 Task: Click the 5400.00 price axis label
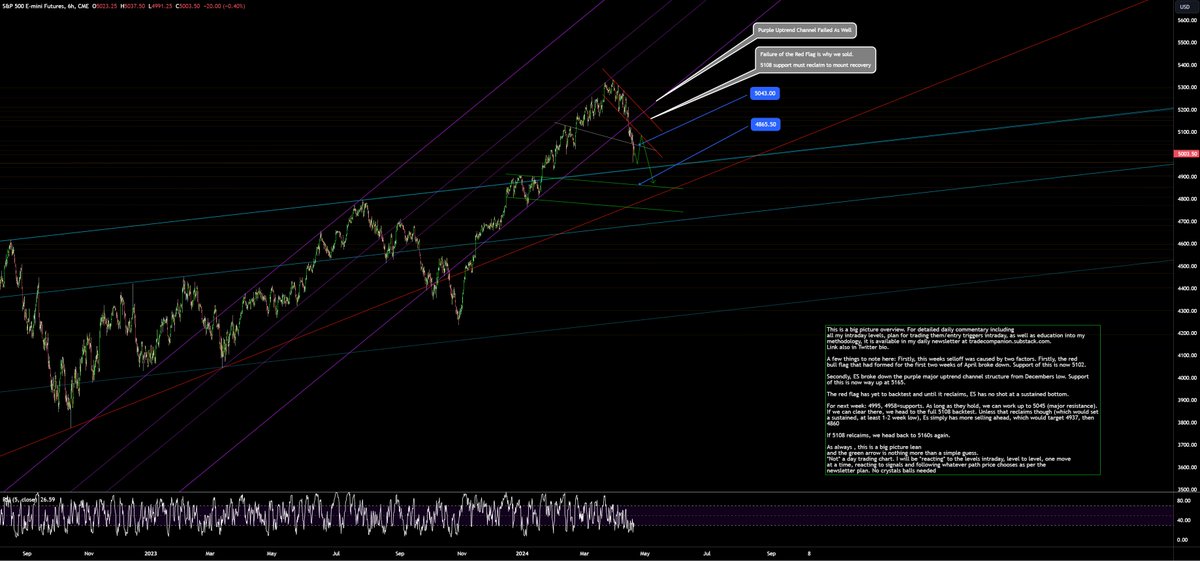(1186, 65)
